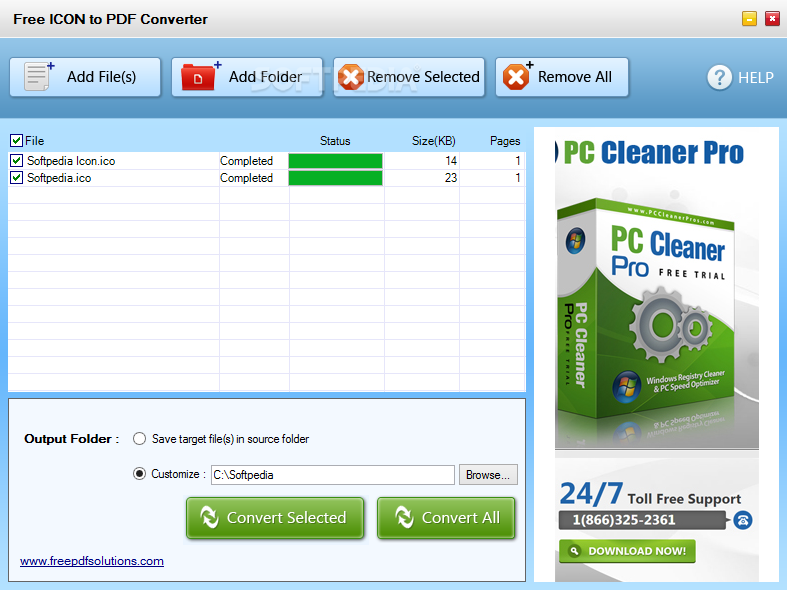787x590 pixels.
Task: Click Completed status of Softpedia.ico
Action: (x=246, y=178)
